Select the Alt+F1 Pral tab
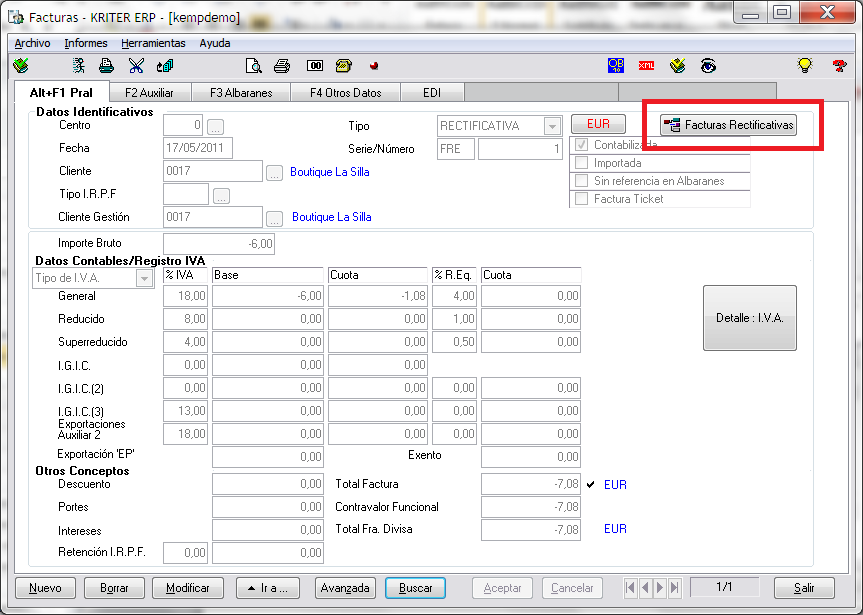Viewport: 863px width, 615px height. [x=61, y=92]
